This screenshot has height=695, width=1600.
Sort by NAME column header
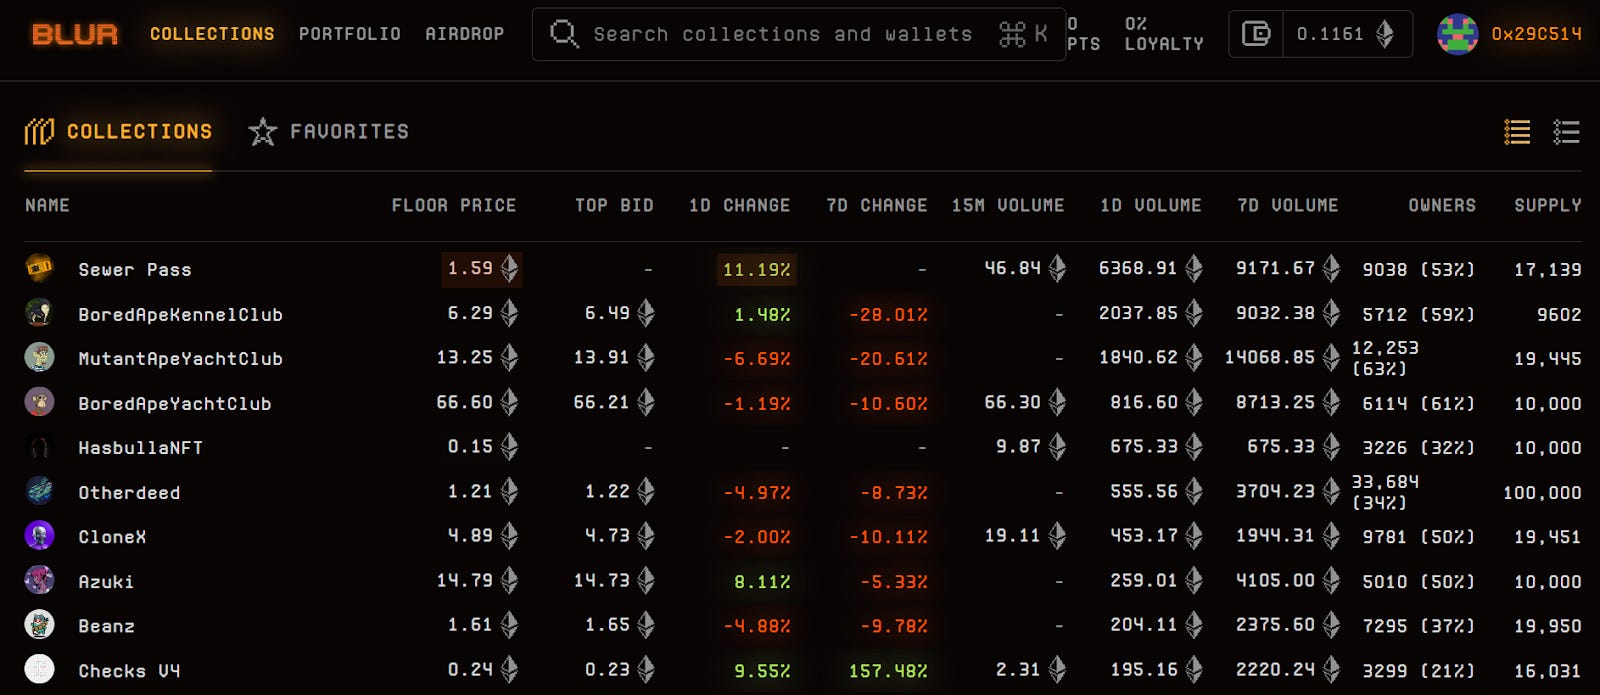(x=47, y=205)
